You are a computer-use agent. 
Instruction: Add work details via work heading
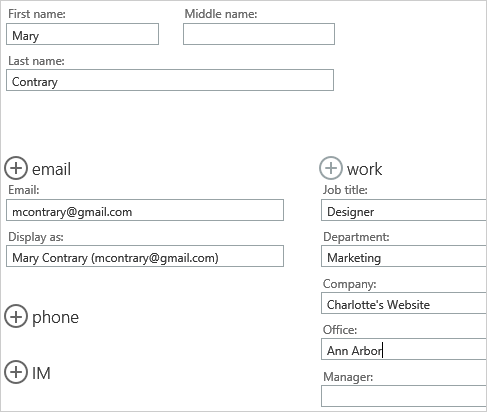[x=364, y=169]
